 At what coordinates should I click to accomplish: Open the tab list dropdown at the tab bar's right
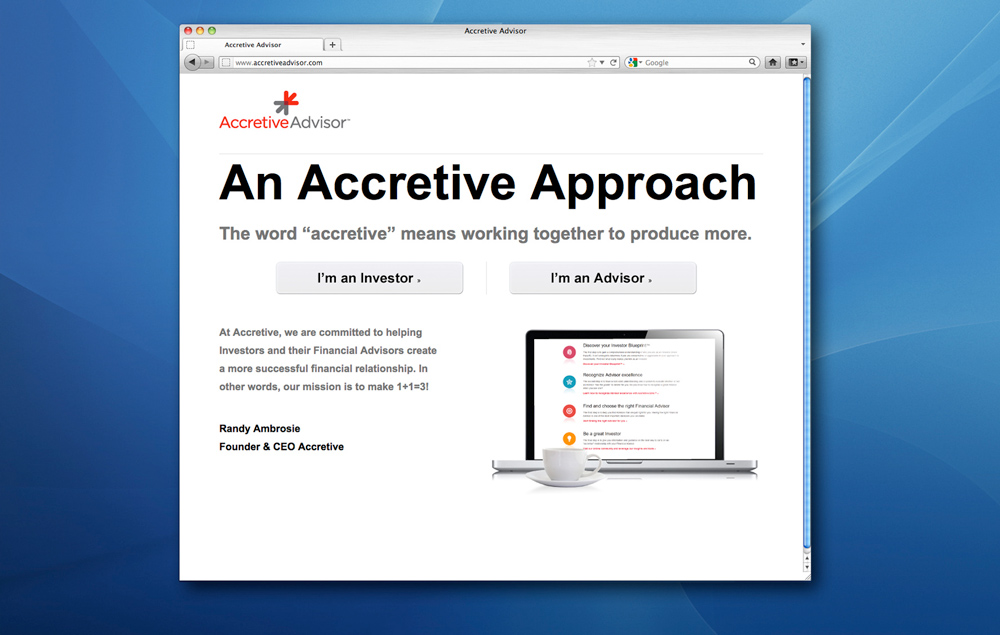click(802, 43)
